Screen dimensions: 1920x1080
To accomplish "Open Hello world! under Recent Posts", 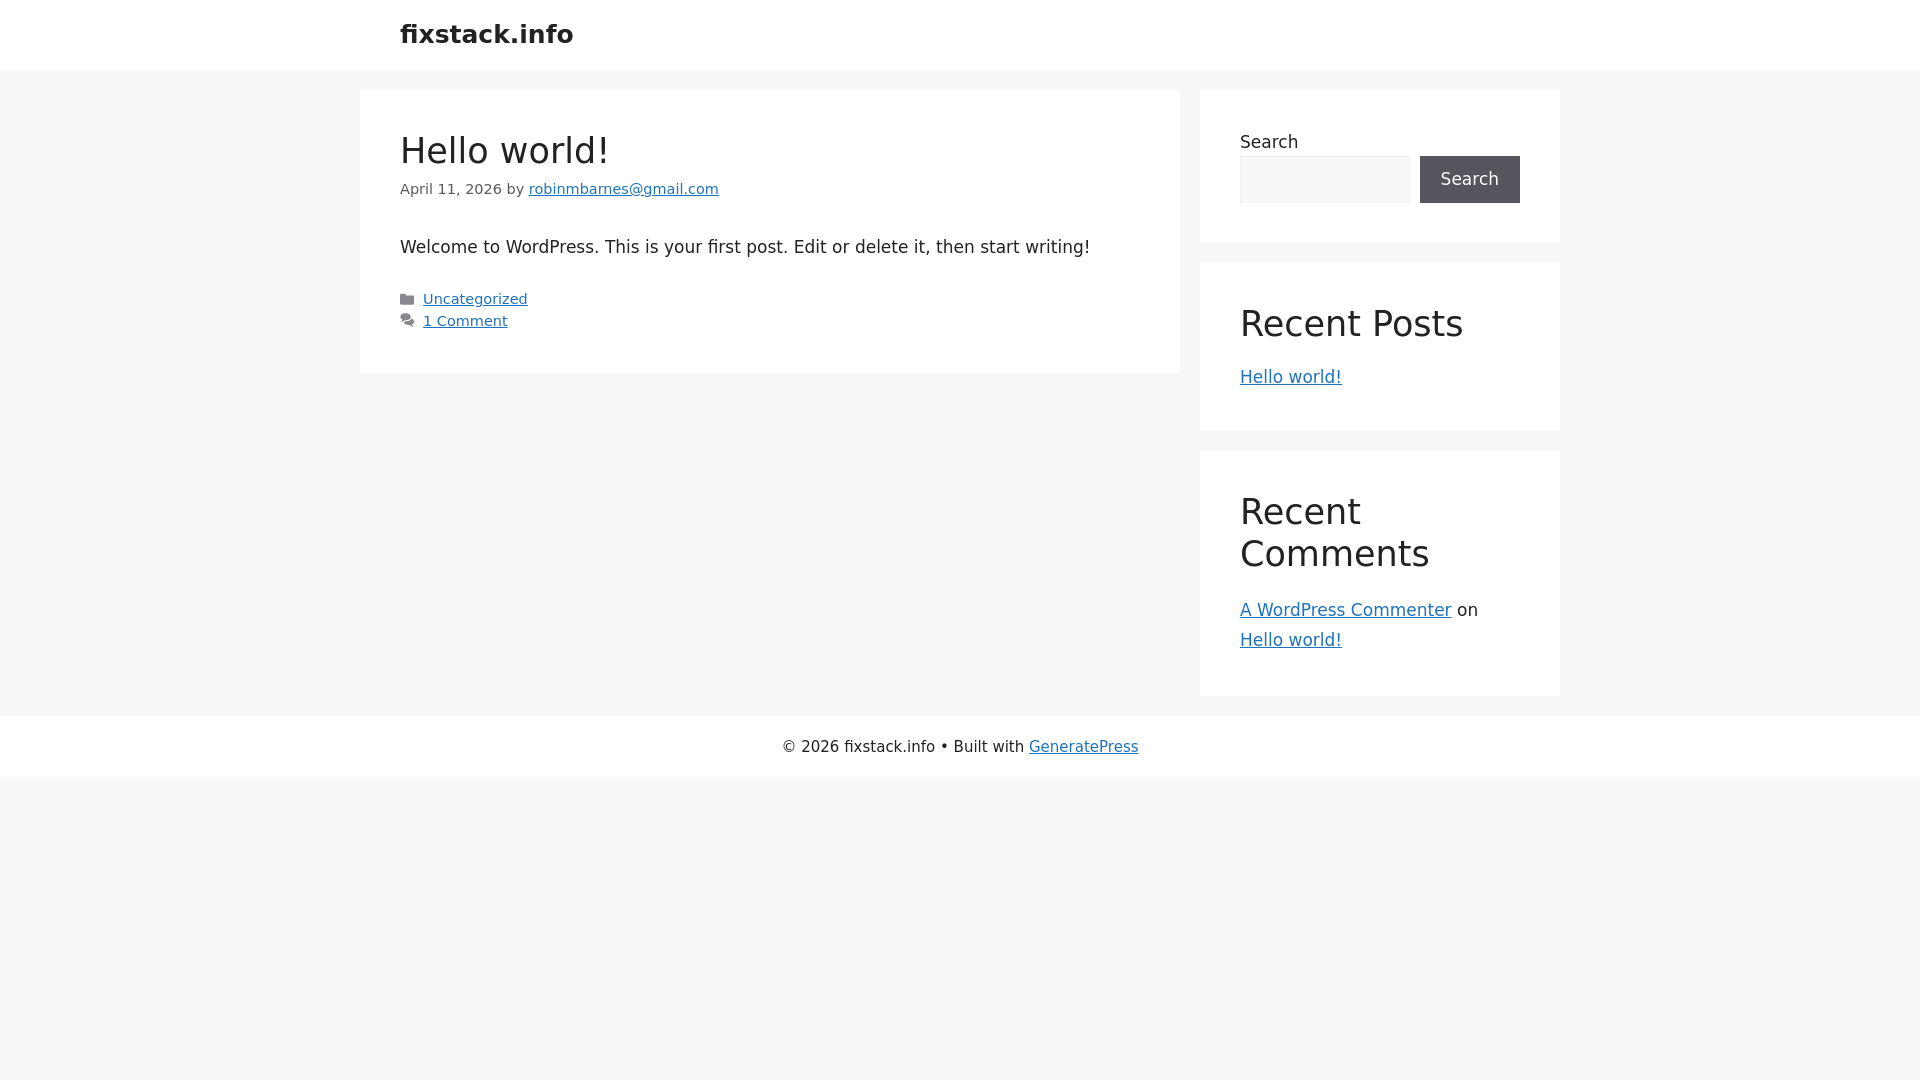I will pyautogui.click(x=1290, y=377).
